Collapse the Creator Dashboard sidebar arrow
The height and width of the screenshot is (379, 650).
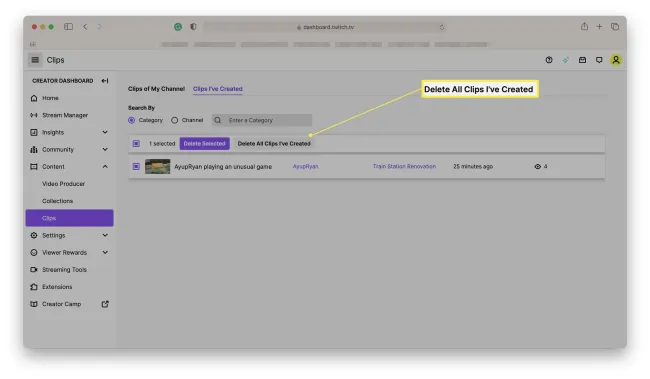click(105, 81)
